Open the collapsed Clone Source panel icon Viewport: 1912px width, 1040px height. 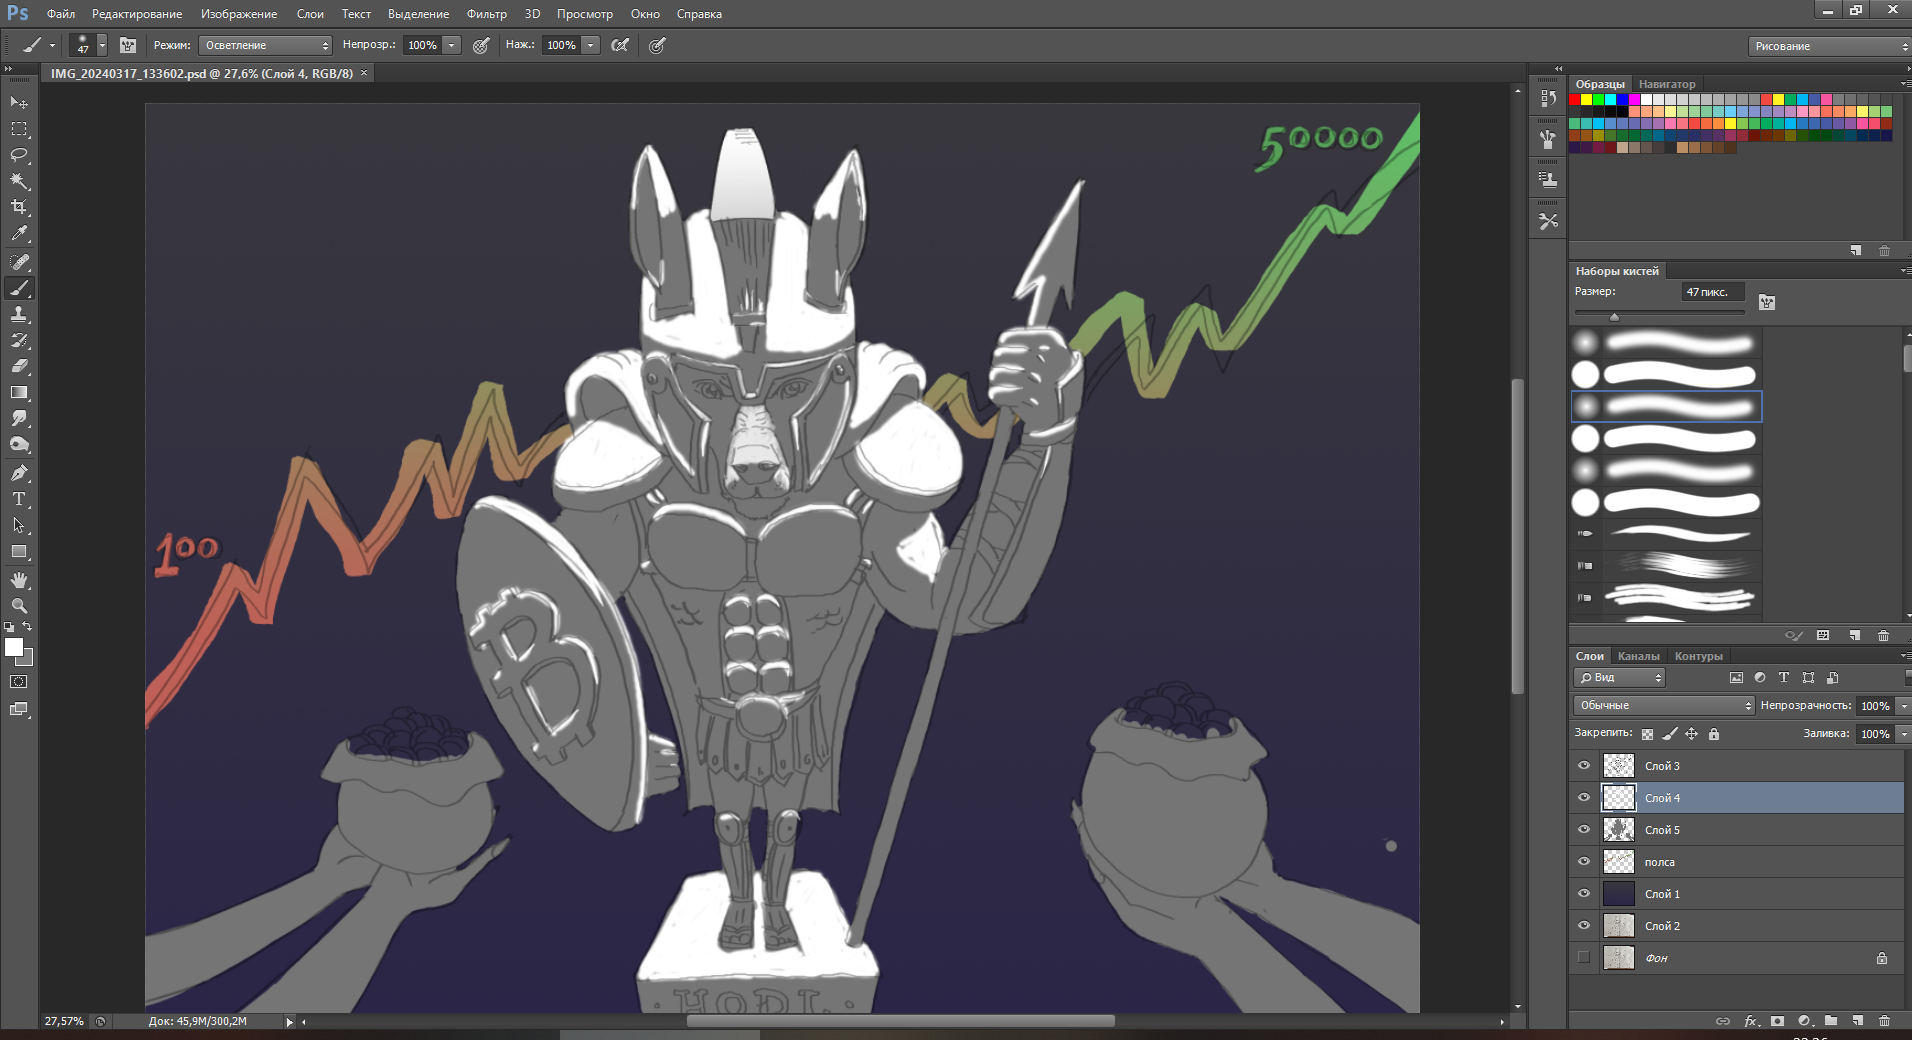1548,180
